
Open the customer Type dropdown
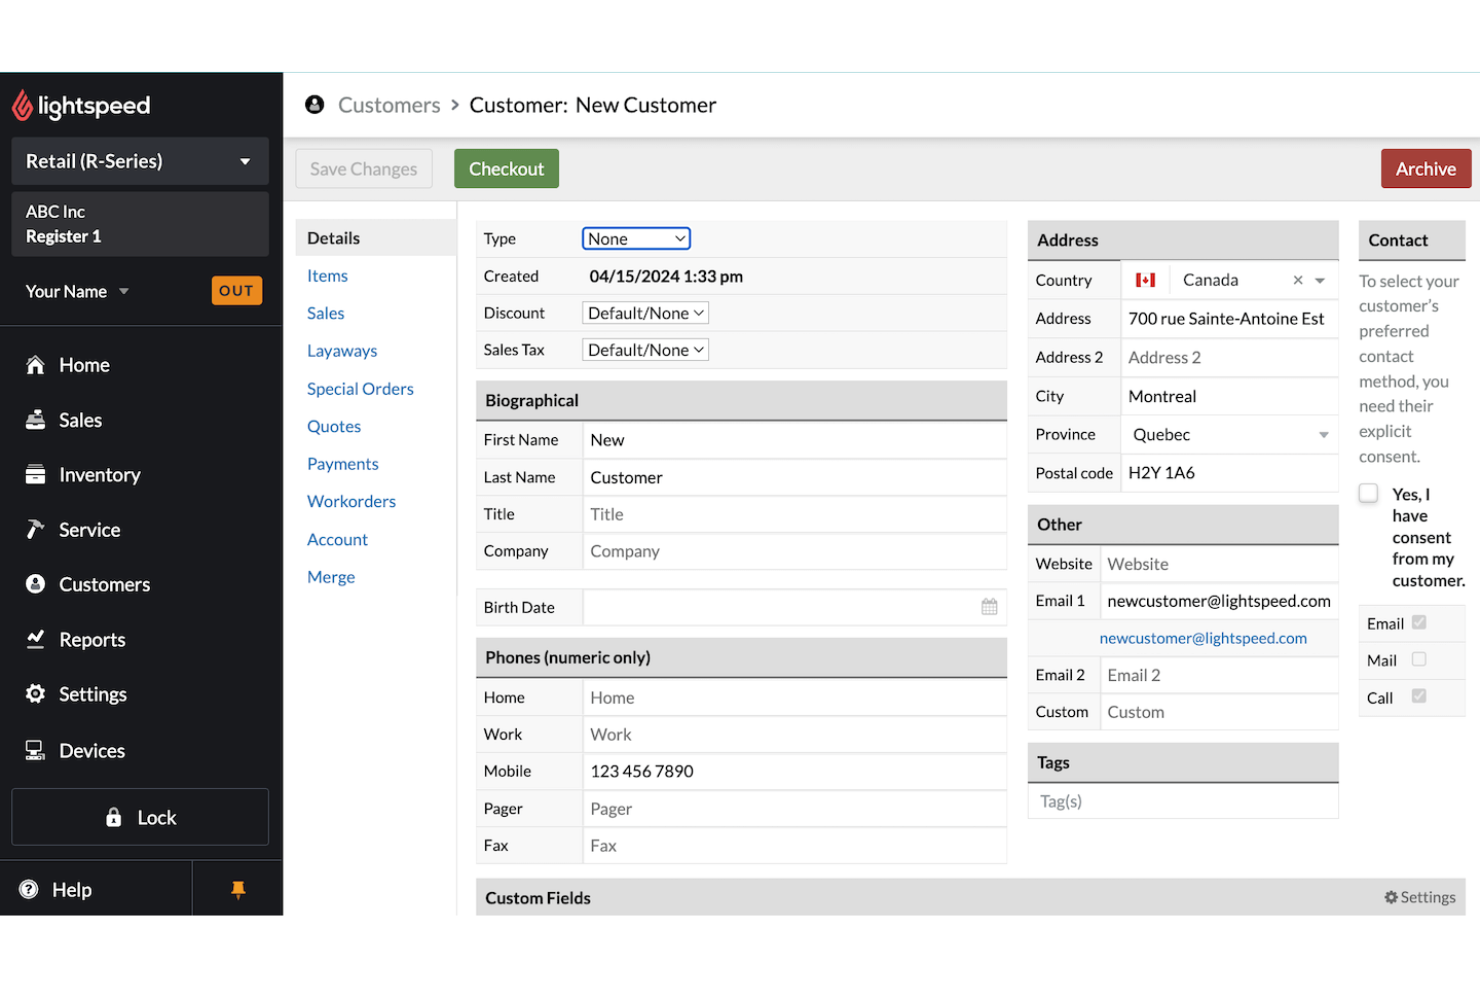point(636,238)
